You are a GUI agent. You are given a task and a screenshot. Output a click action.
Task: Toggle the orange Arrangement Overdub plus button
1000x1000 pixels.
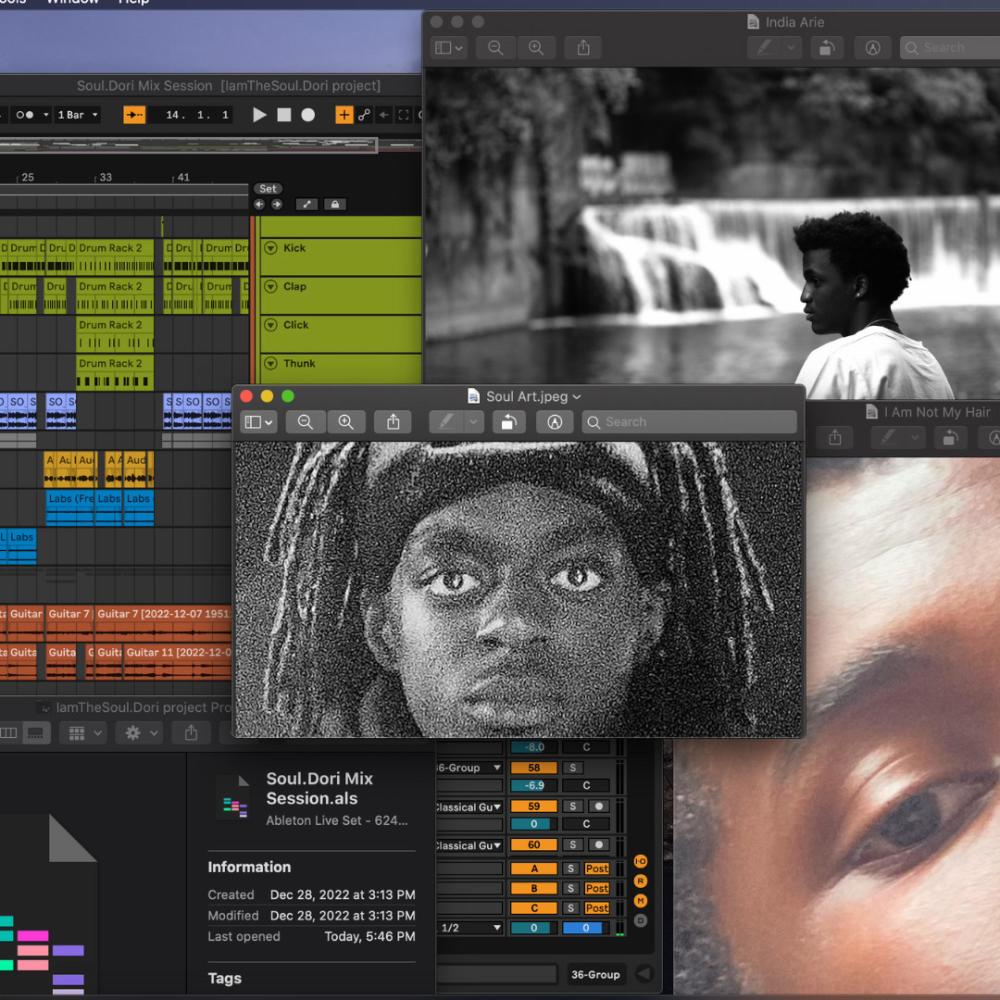[344, 115]
